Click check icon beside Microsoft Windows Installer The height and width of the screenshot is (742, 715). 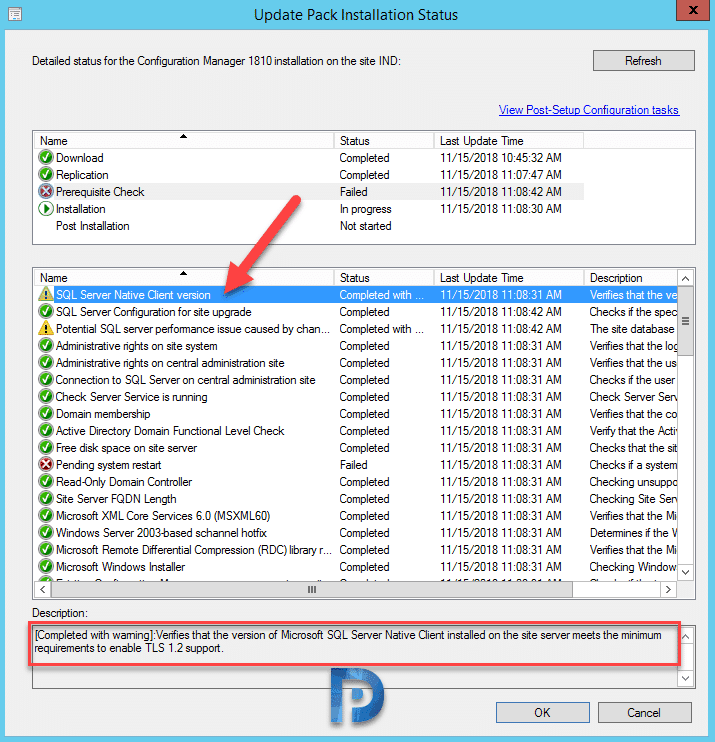coord(45,567)
